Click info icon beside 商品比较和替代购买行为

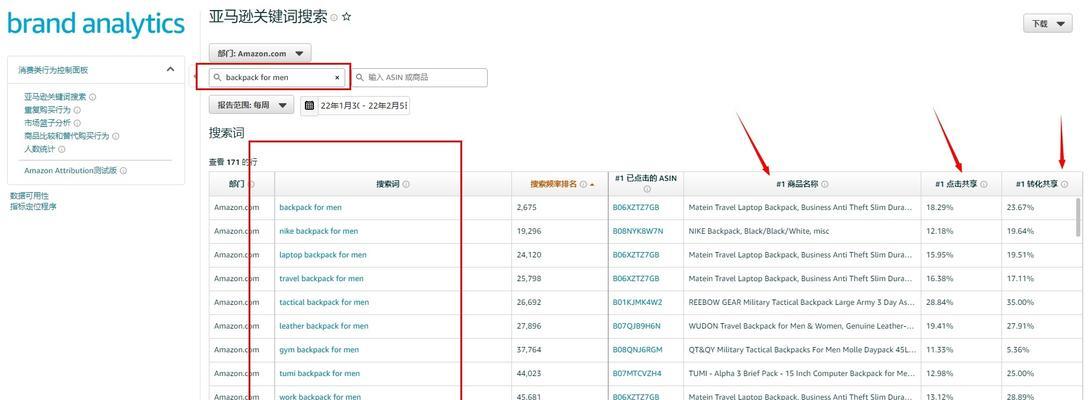point(116,136)
